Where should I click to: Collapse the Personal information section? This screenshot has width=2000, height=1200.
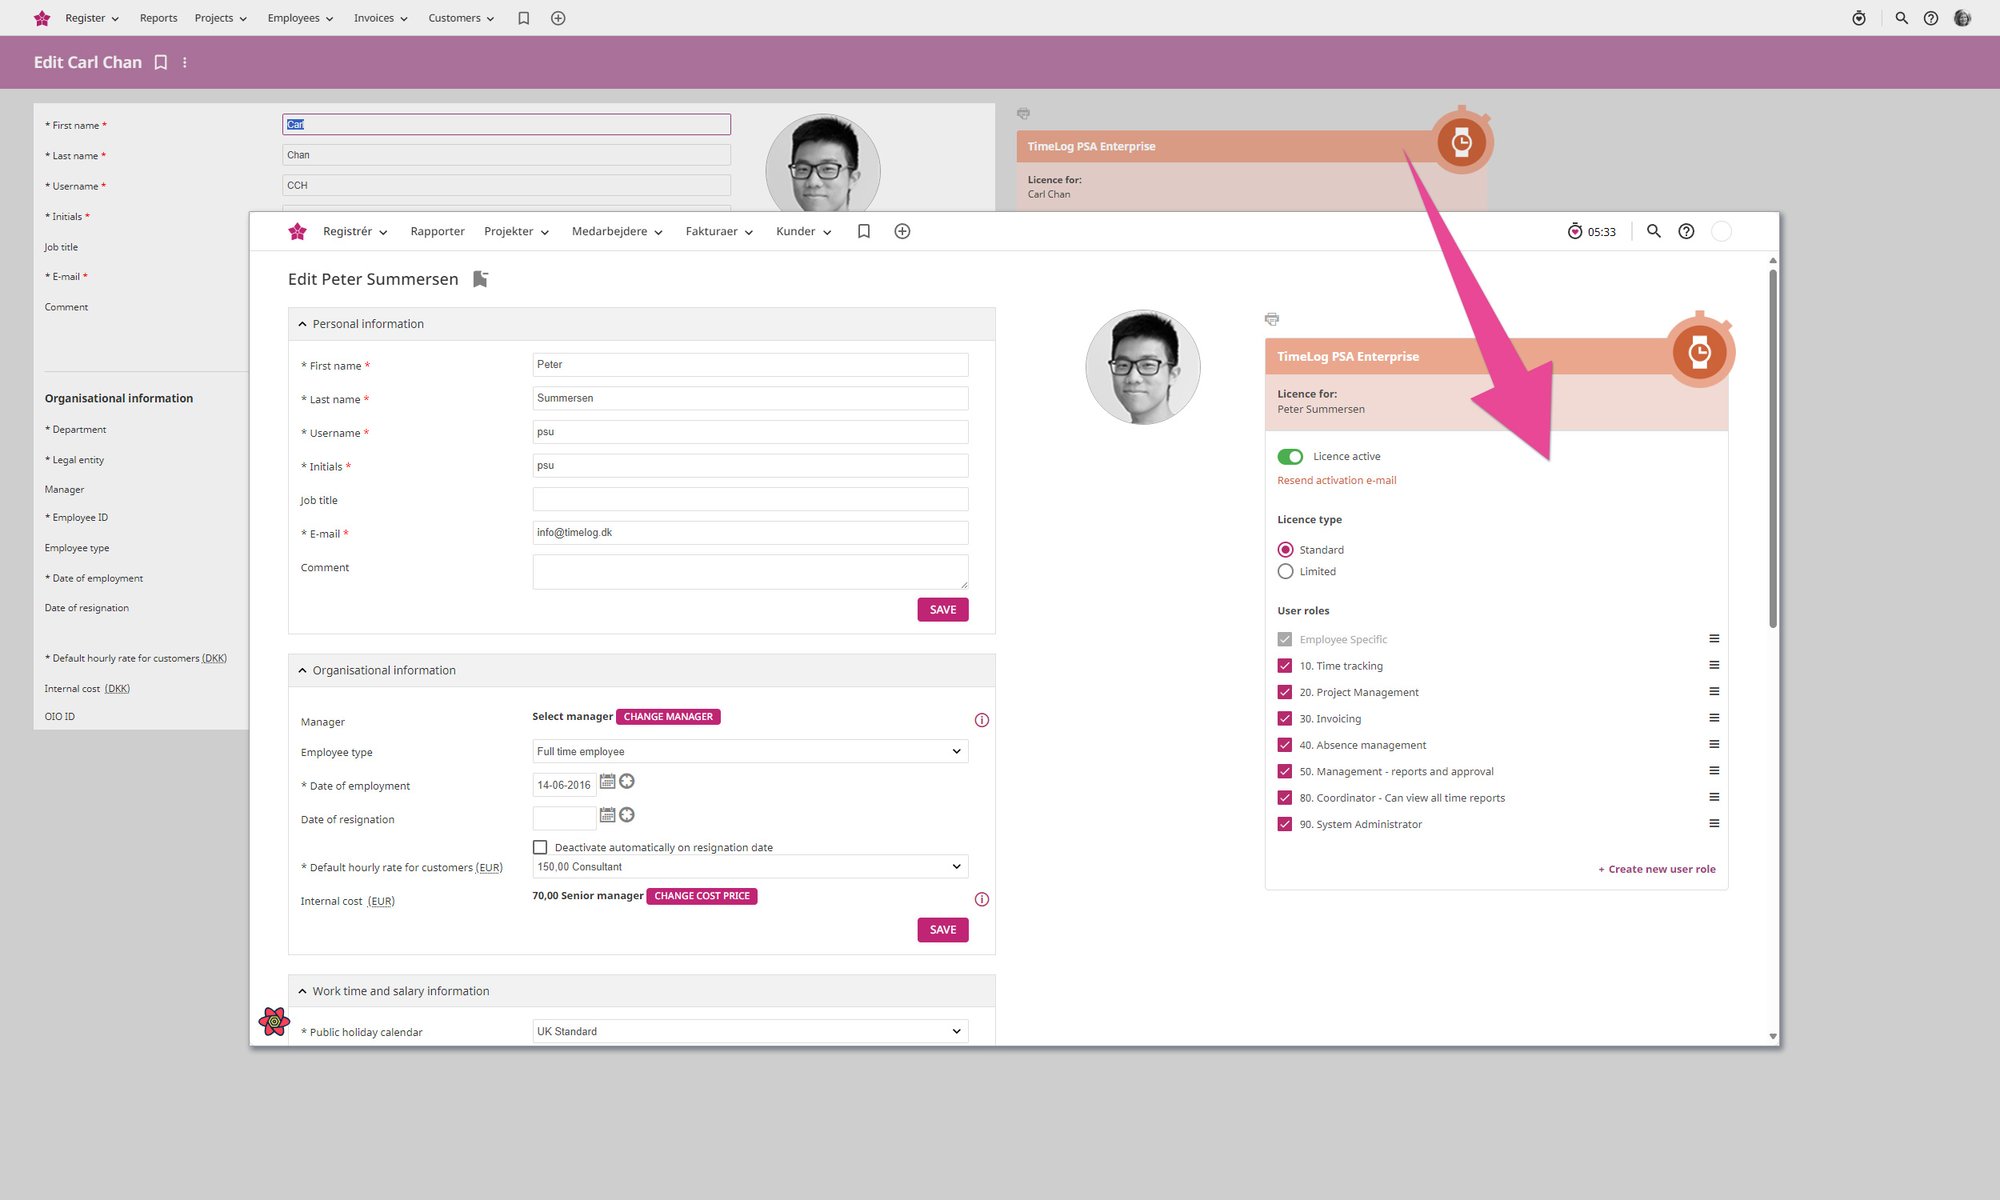click(x=302, y=324)
